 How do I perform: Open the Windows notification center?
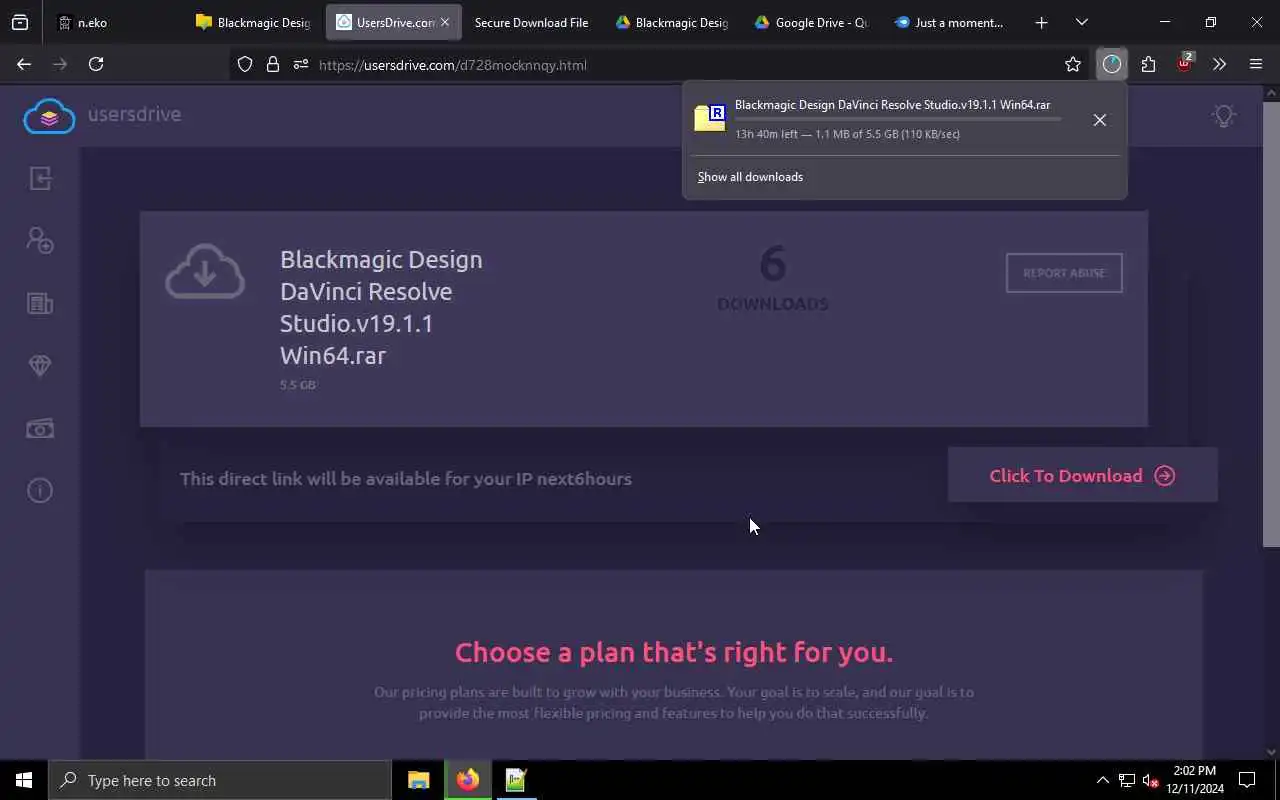pos(1247,780)
